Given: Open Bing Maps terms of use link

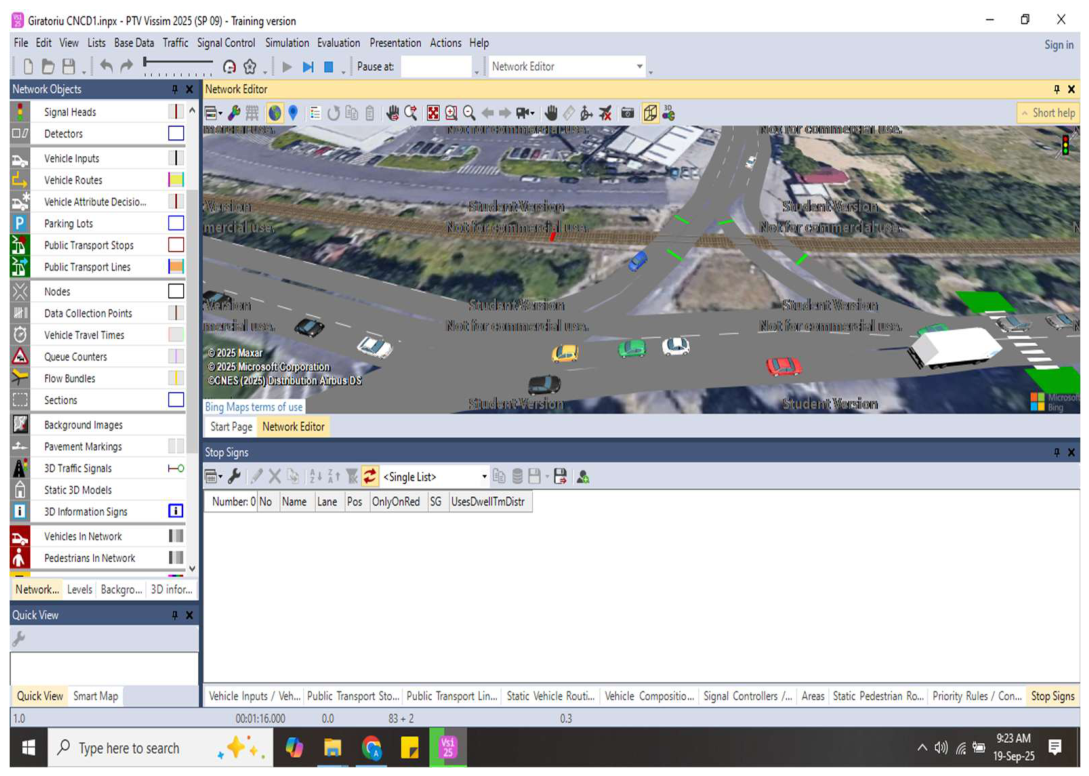Looking at the screenshot, I should (x=253, y=407).
